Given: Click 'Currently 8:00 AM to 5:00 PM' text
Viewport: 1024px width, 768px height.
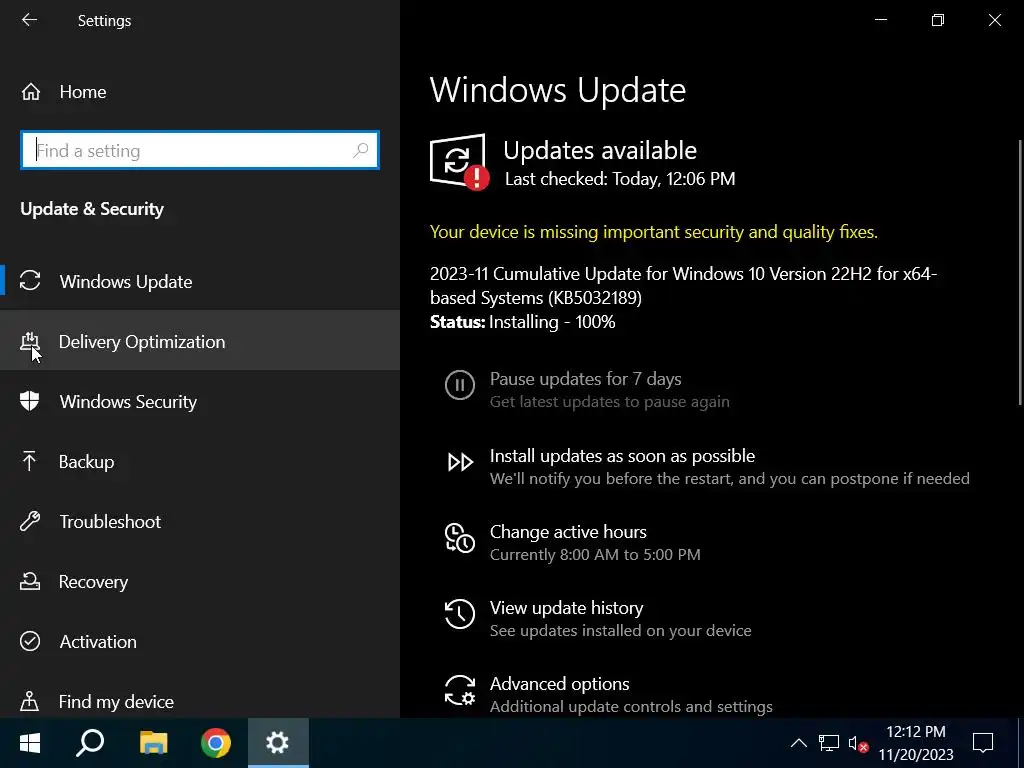Looking at the screenshot, I should click(595, 554).
